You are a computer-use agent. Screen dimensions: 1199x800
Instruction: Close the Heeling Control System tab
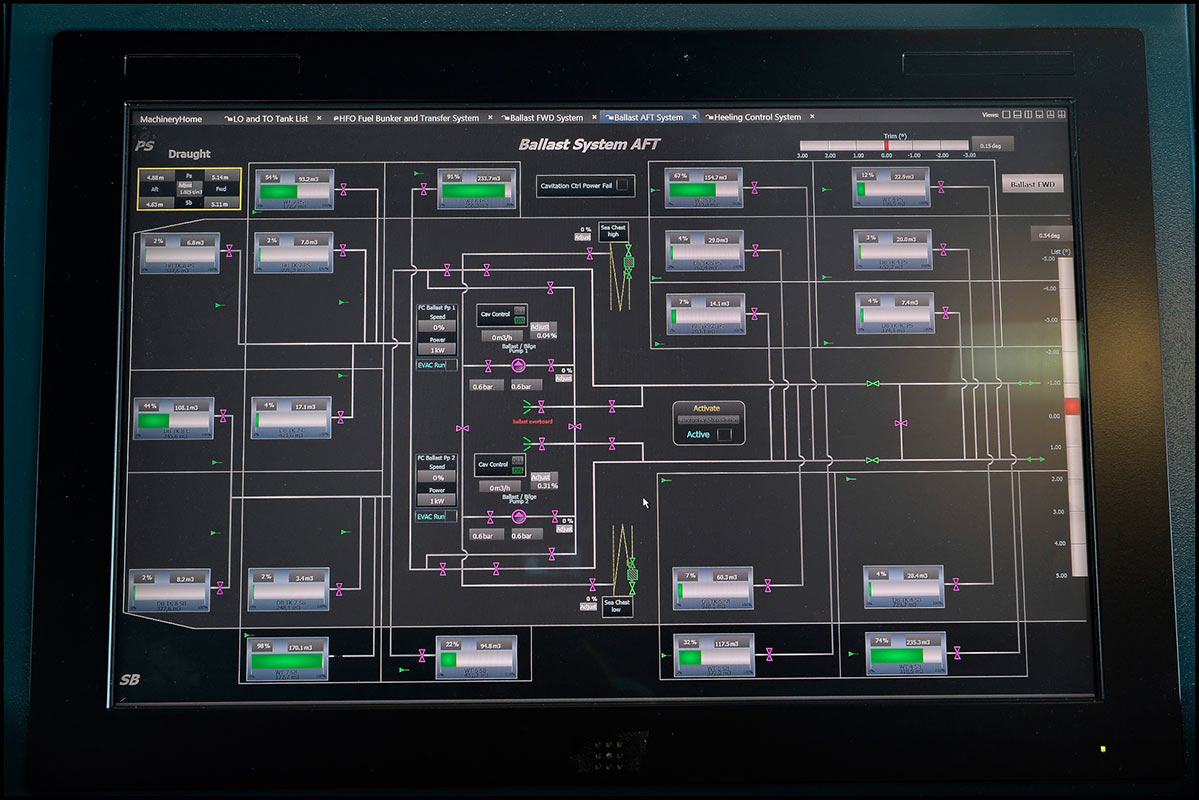pos(812,116)
